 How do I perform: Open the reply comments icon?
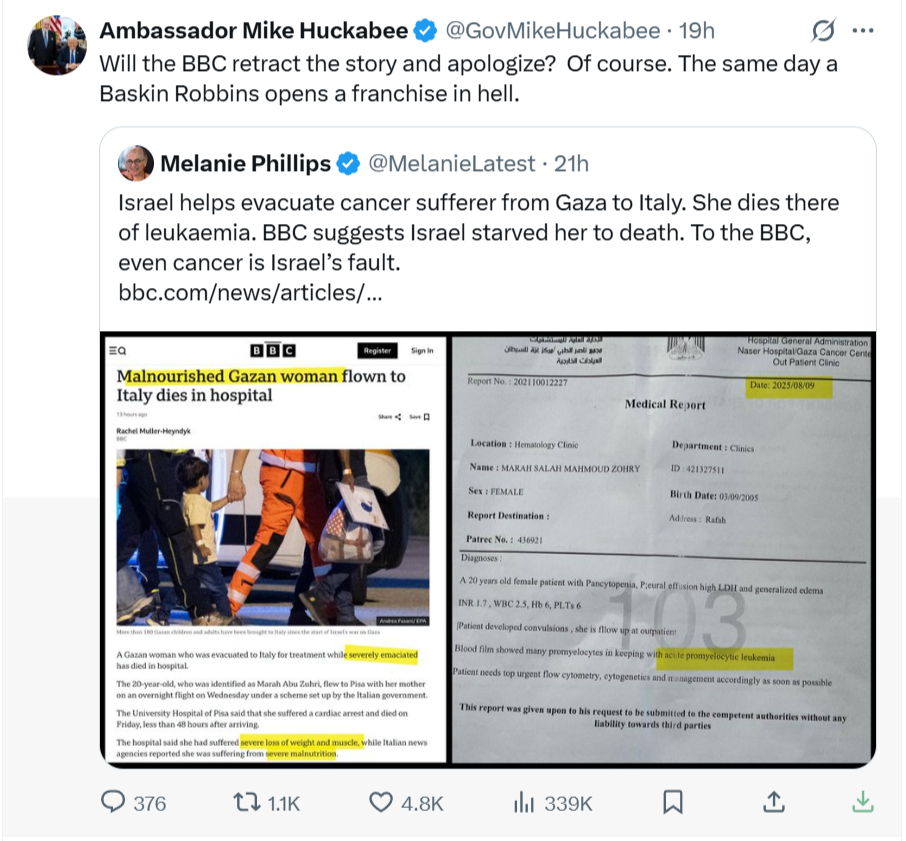pos(113,802)
